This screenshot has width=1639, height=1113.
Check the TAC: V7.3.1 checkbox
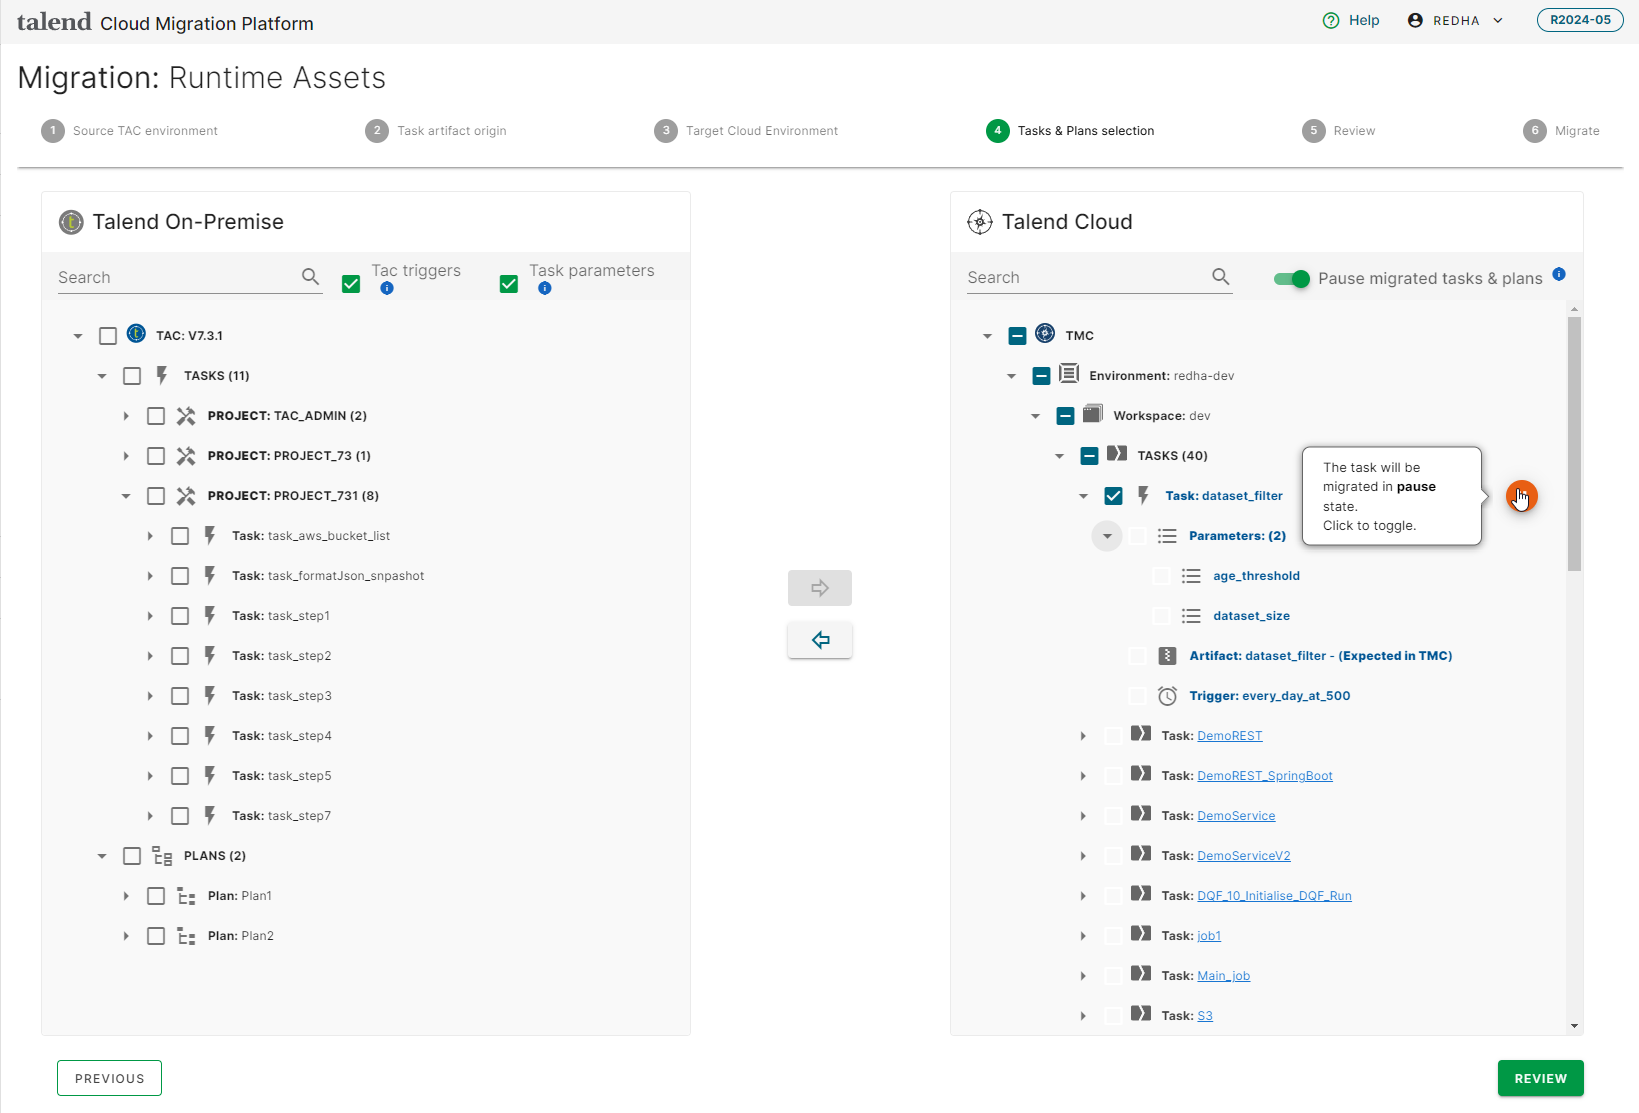point(108,336)
